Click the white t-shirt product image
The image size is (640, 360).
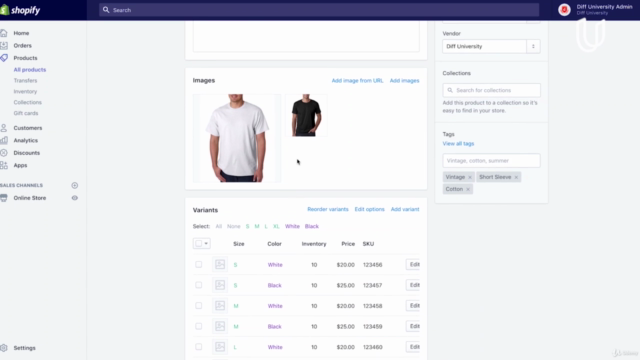[237, 138]
